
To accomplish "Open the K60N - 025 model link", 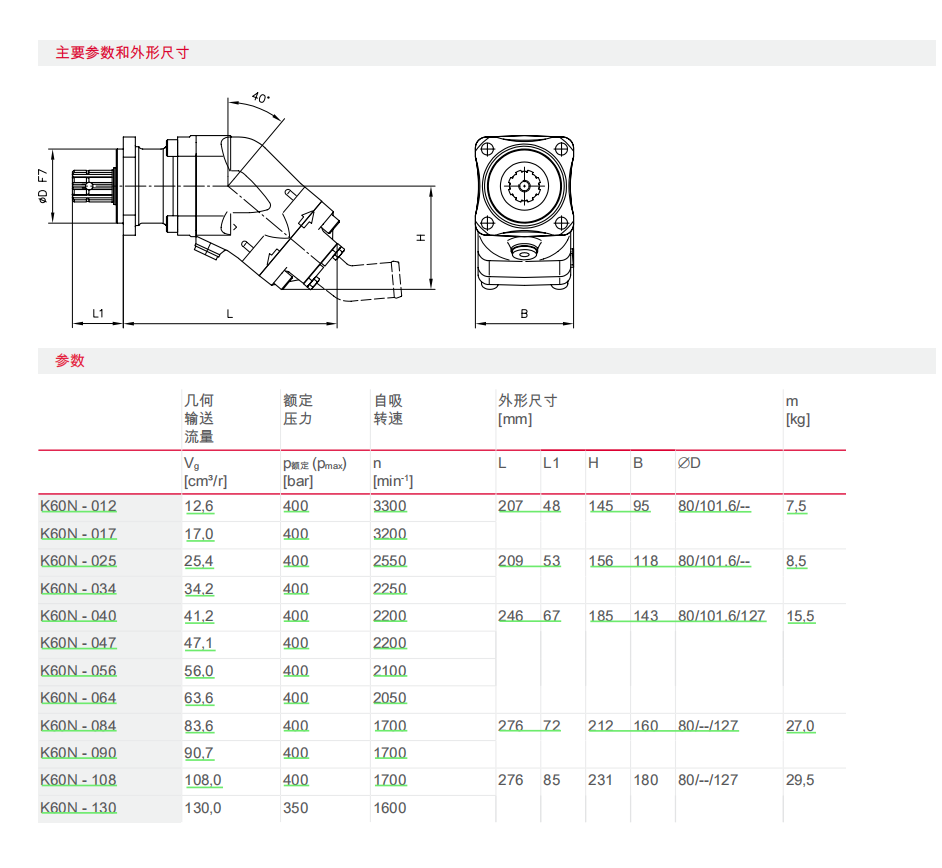I will click(x=78, y=562).
